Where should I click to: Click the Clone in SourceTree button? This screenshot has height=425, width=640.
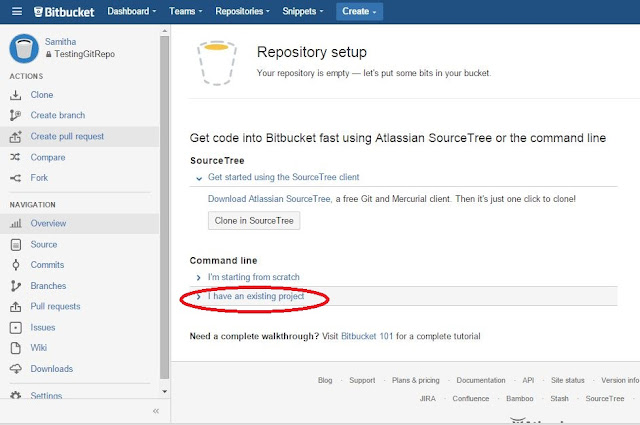pos(254,220)
